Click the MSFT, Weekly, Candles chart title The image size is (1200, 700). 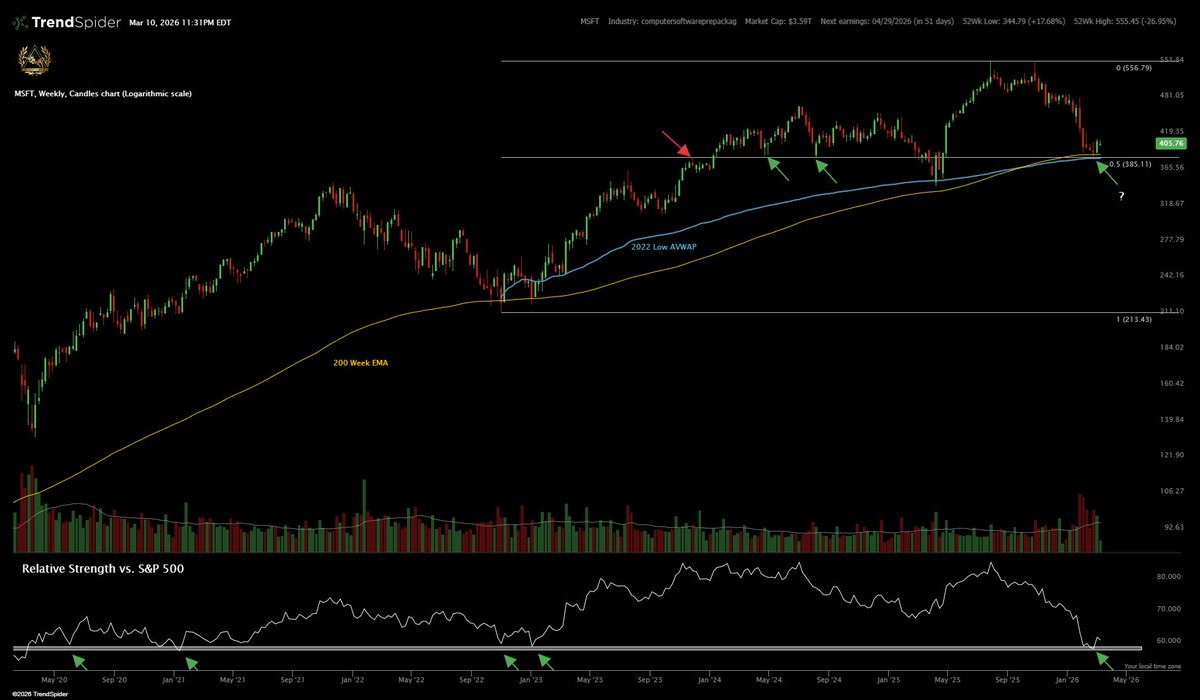pos(103,93)
